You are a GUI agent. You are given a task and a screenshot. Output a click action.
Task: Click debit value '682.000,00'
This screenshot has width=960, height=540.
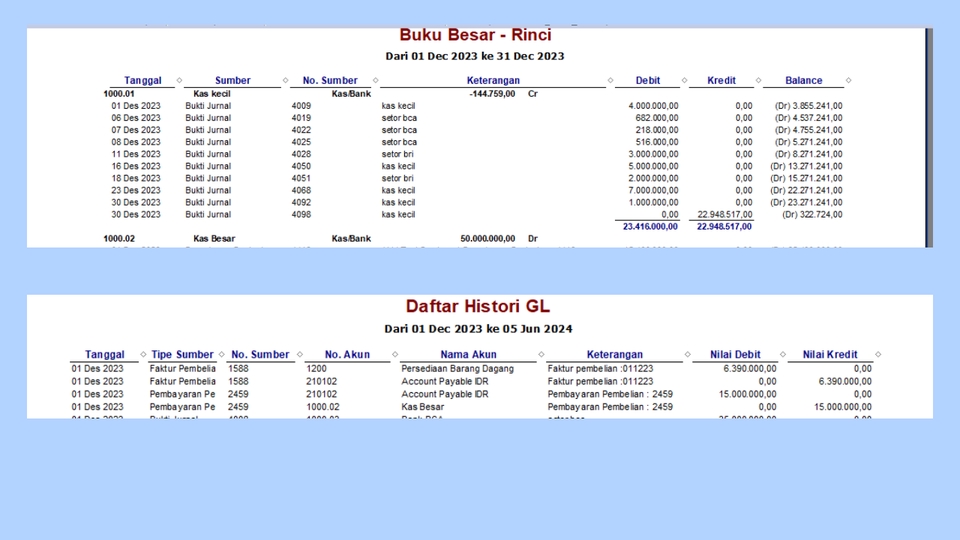(657, 118)
